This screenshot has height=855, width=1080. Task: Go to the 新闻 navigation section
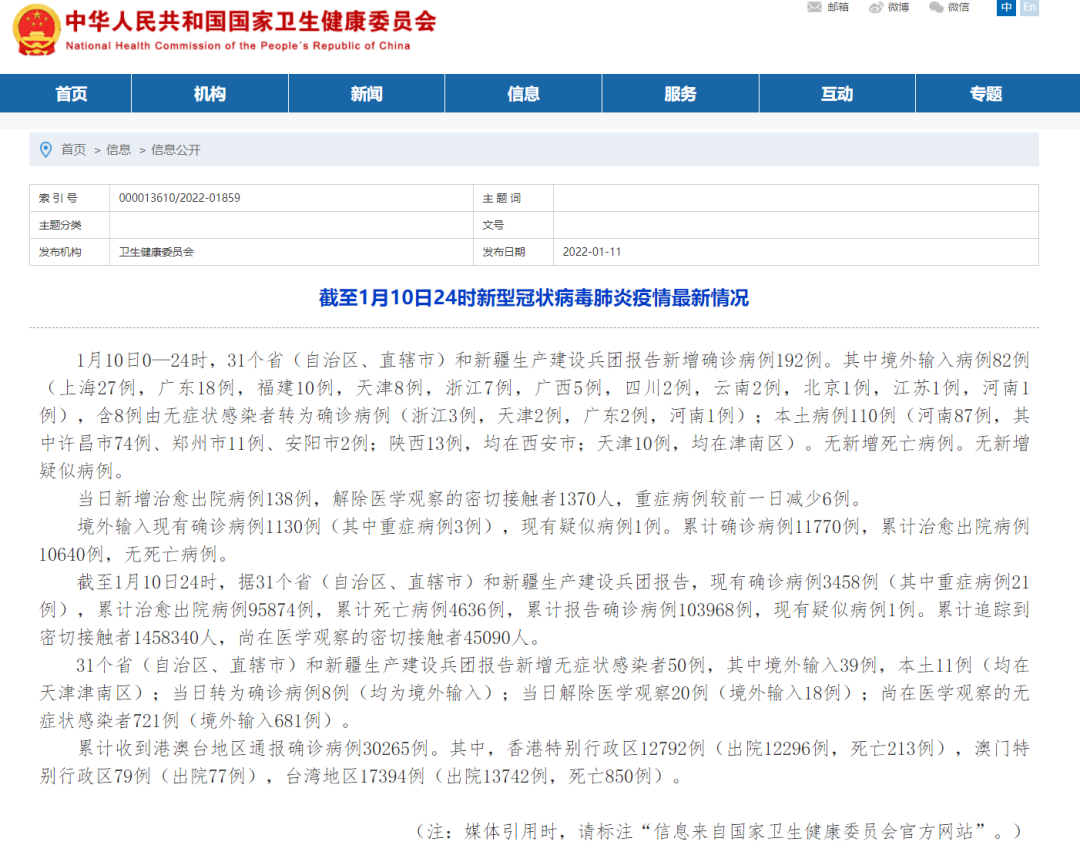(x=366, y=94)
